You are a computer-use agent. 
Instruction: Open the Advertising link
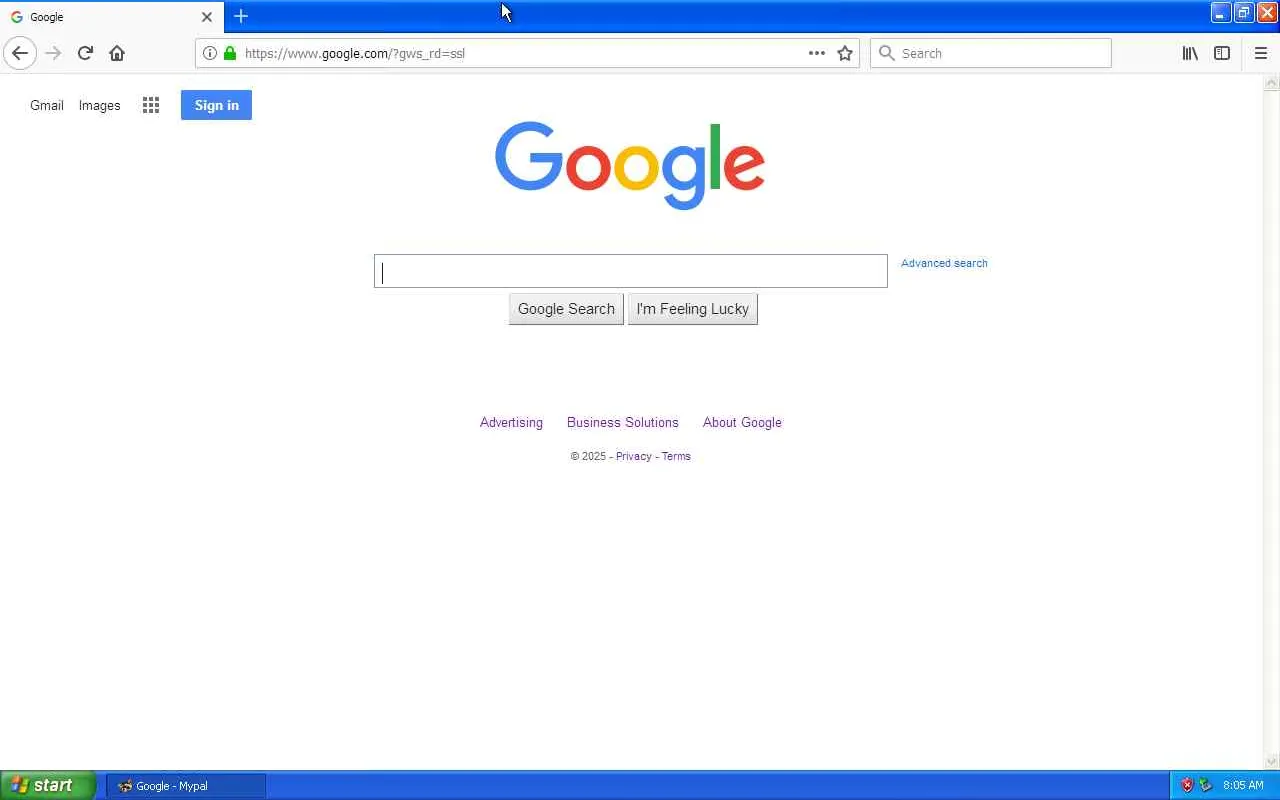pyautogui.click(x=511, y=422)
